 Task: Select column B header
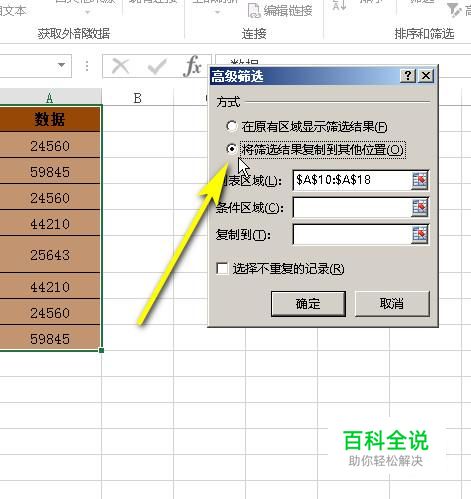coord(137,98)
